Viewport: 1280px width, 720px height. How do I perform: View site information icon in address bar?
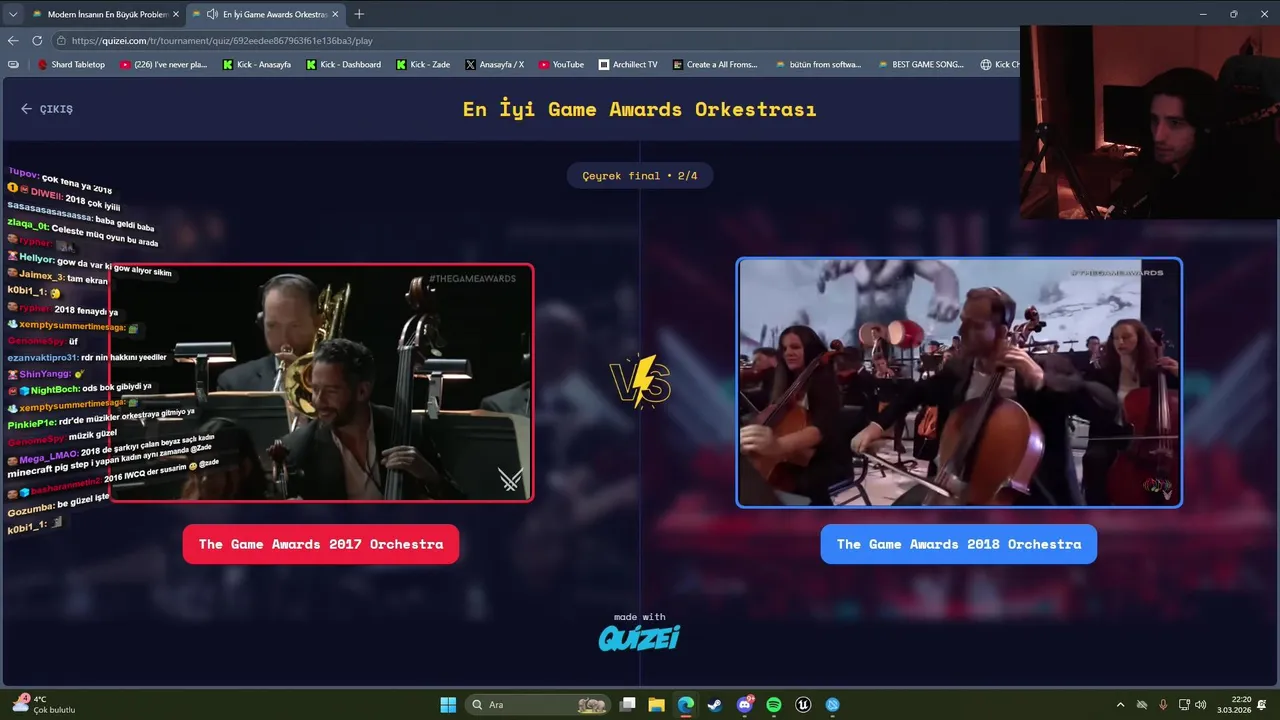(62, 41)
